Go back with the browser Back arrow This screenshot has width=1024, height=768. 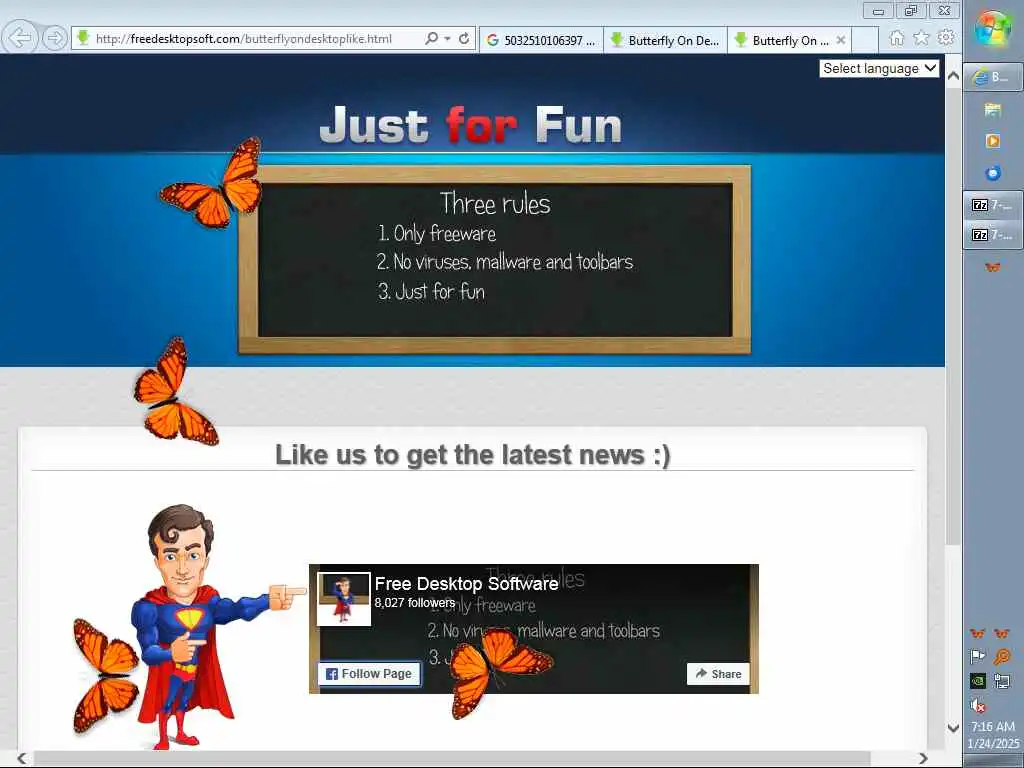[x=20, y=38]
